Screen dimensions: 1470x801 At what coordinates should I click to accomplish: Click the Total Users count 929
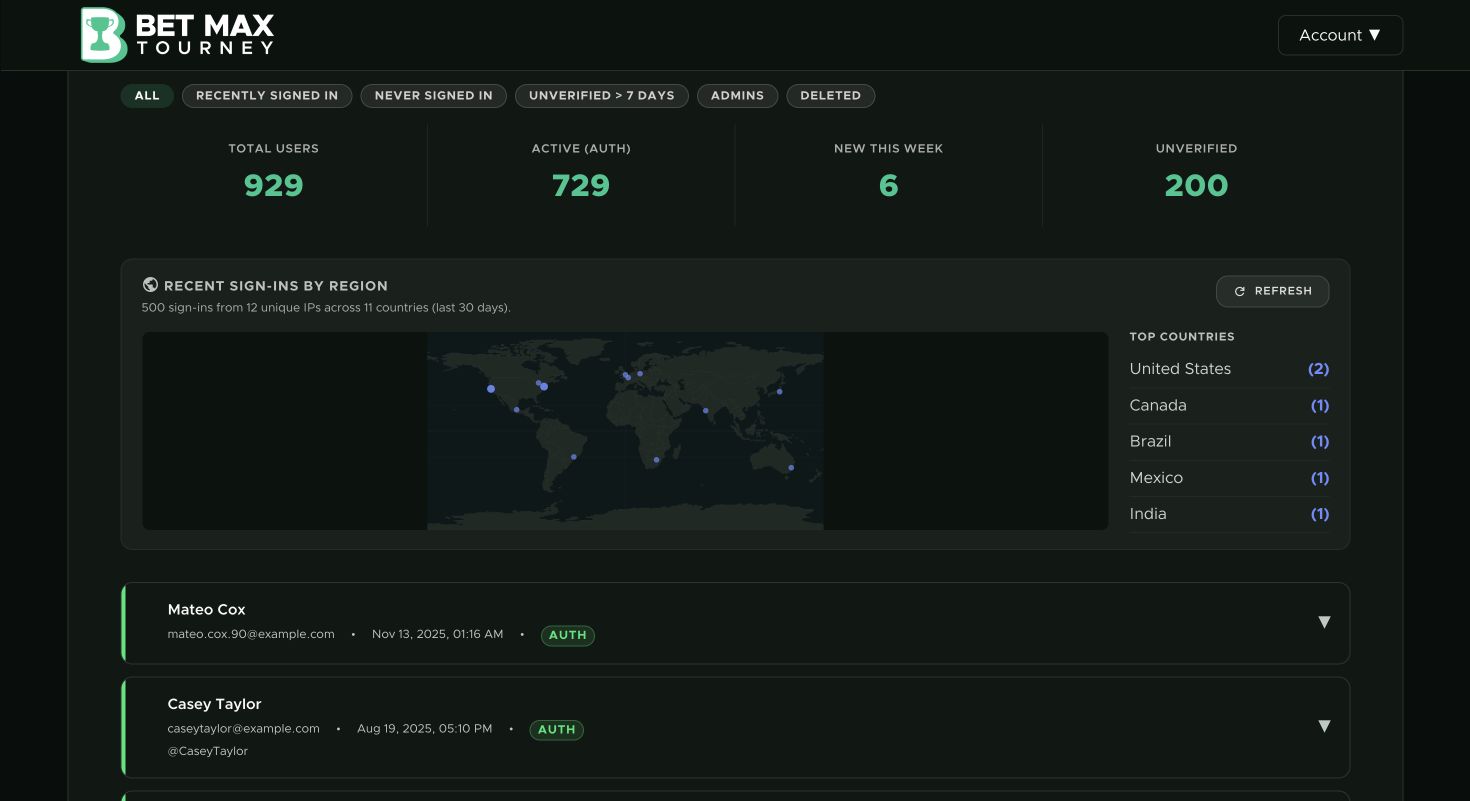(274, 185)
